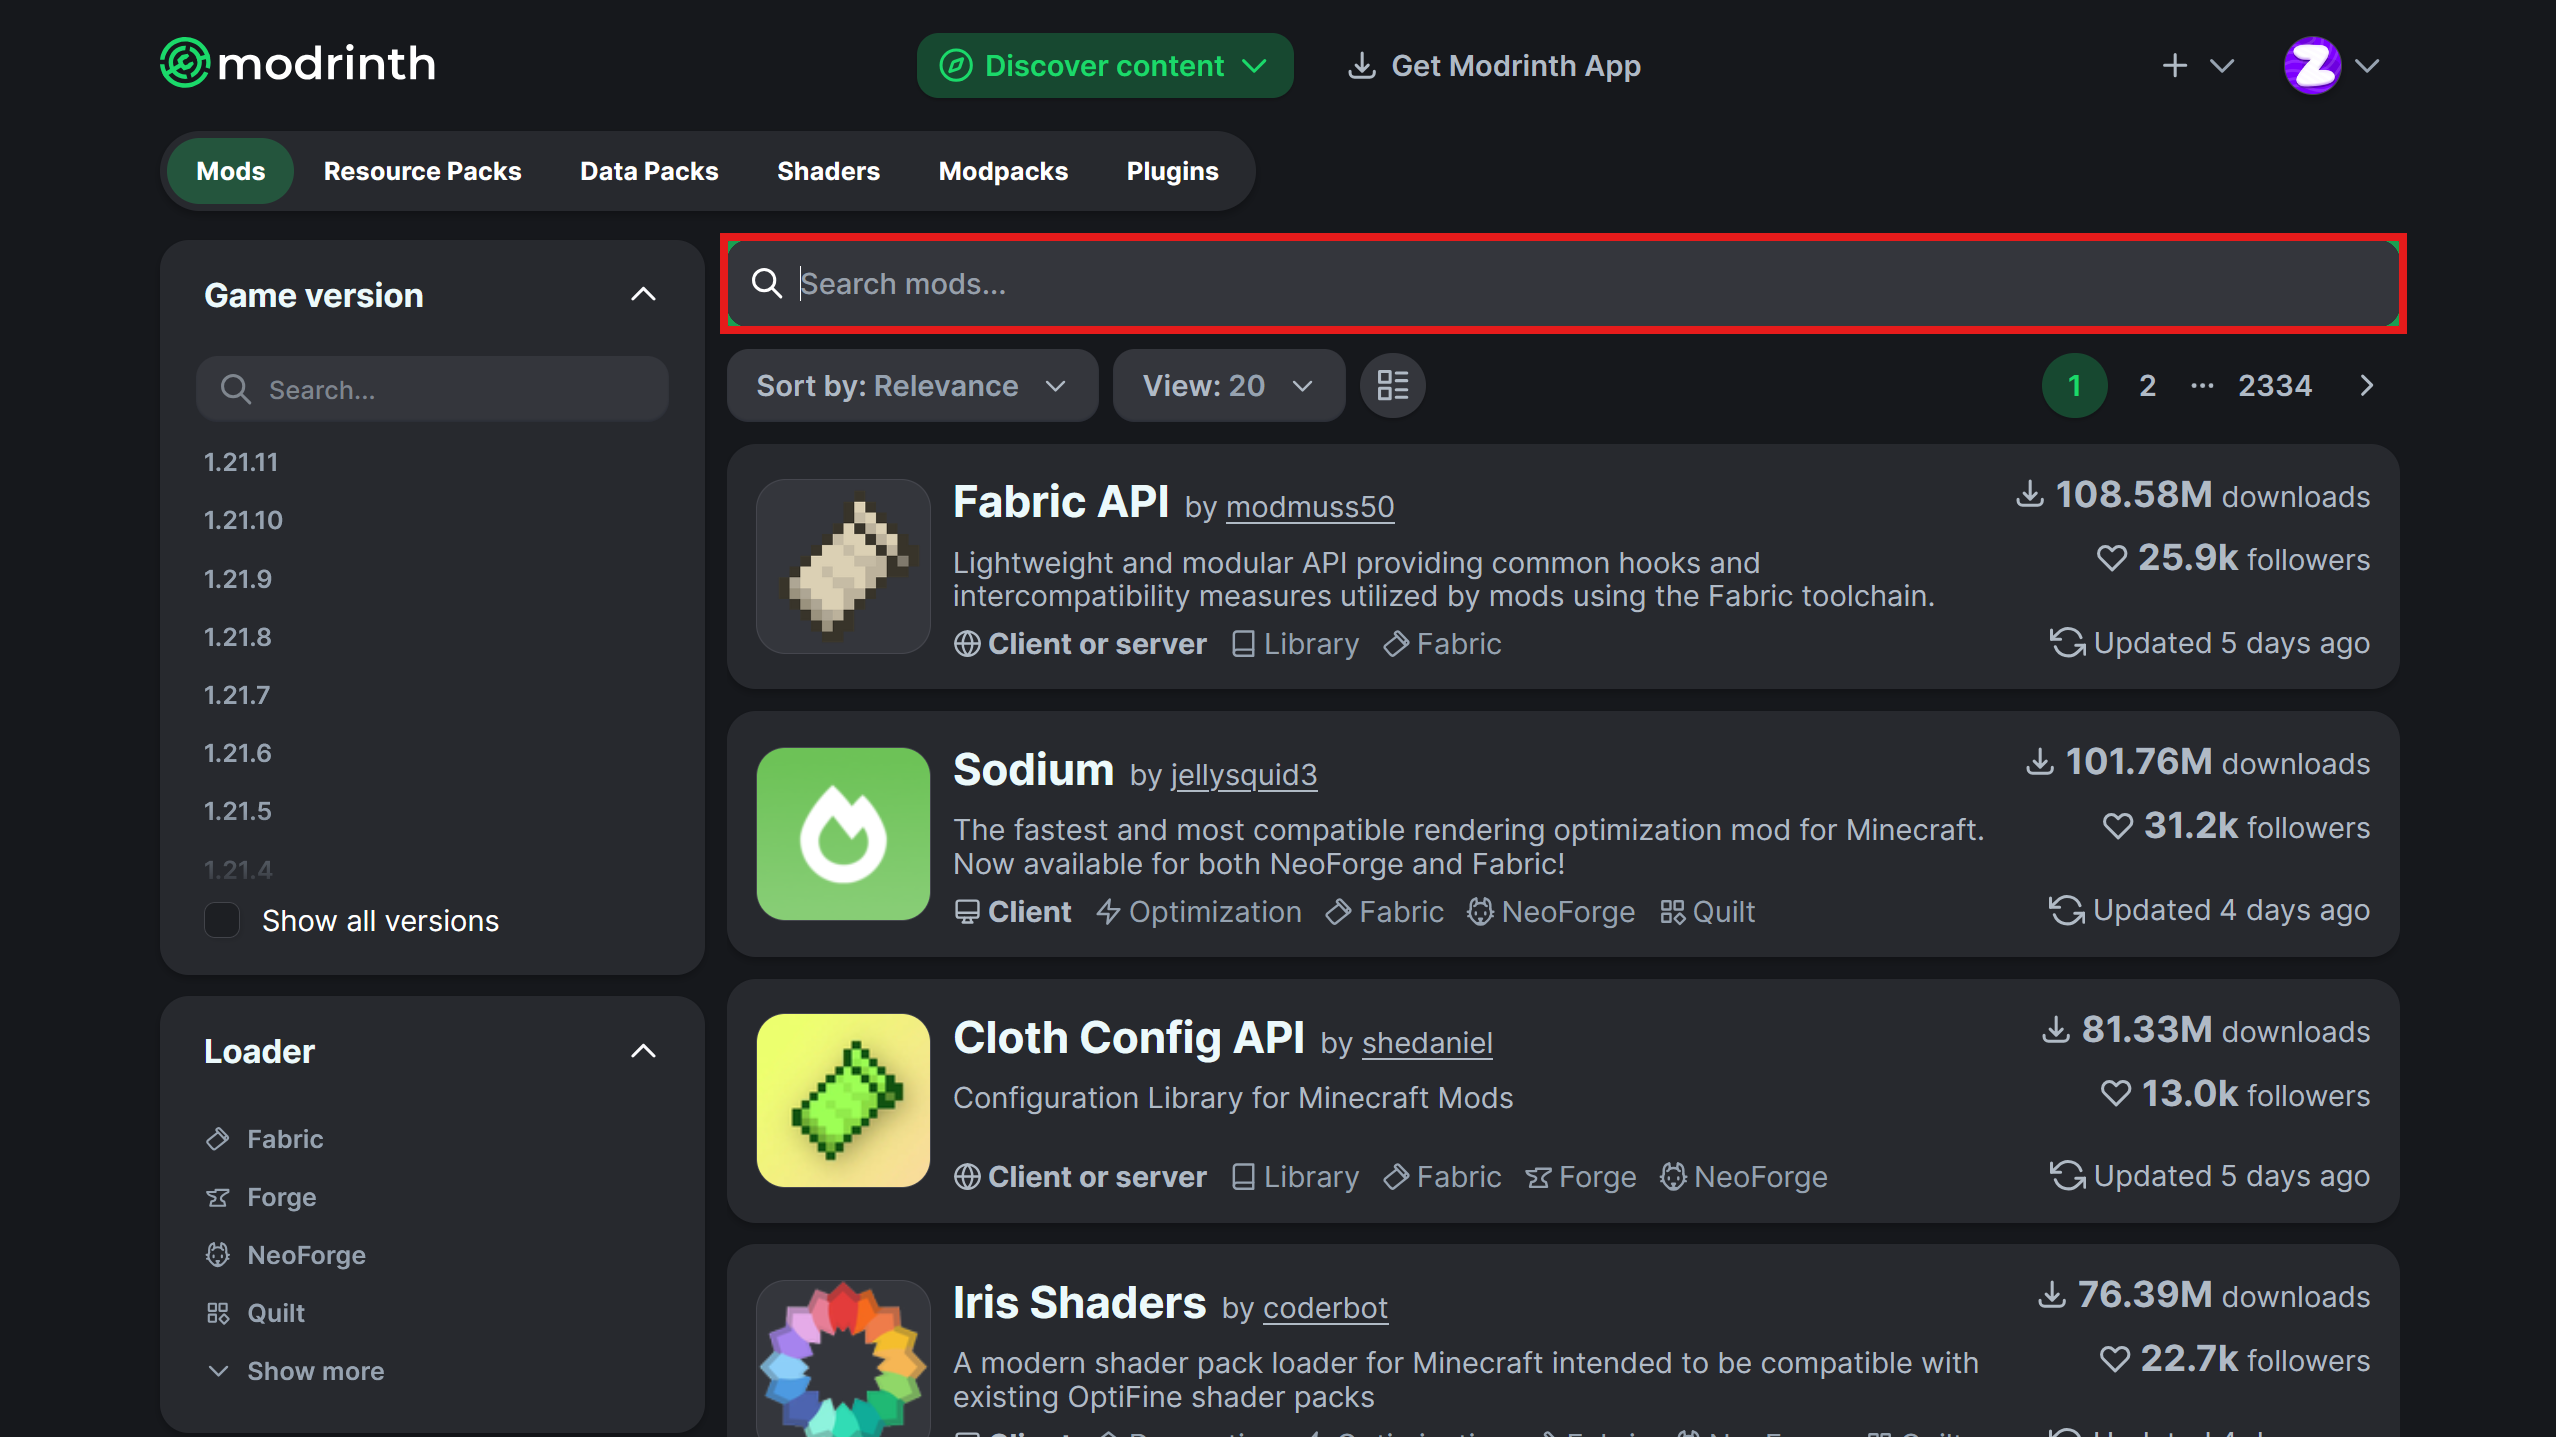The image size is (2556, 1437).
Task: Open the jellysquid3 author link
Action: (x=1243, y=774)
